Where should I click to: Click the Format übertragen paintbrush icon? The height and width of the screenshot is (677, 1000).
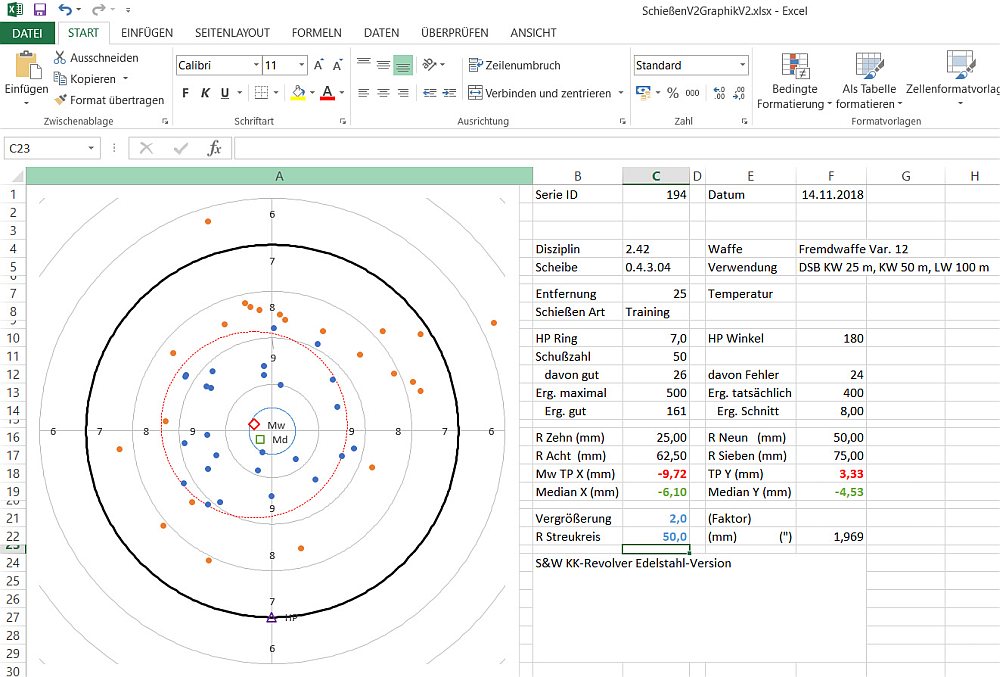(x=60, y=100)
